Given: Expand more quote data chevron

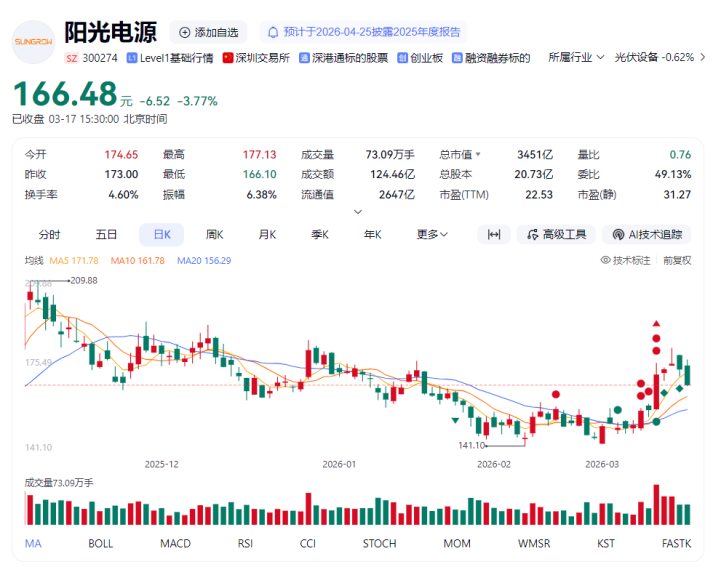Looking at the screenshot, I should tap(358, 211).
